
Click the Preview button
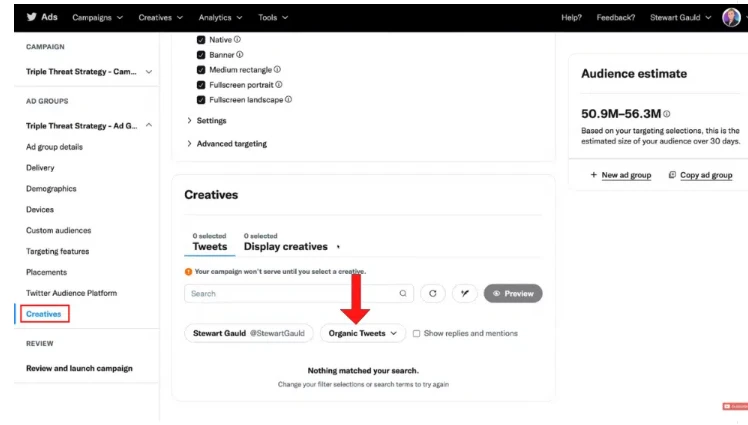pos(513,293)
